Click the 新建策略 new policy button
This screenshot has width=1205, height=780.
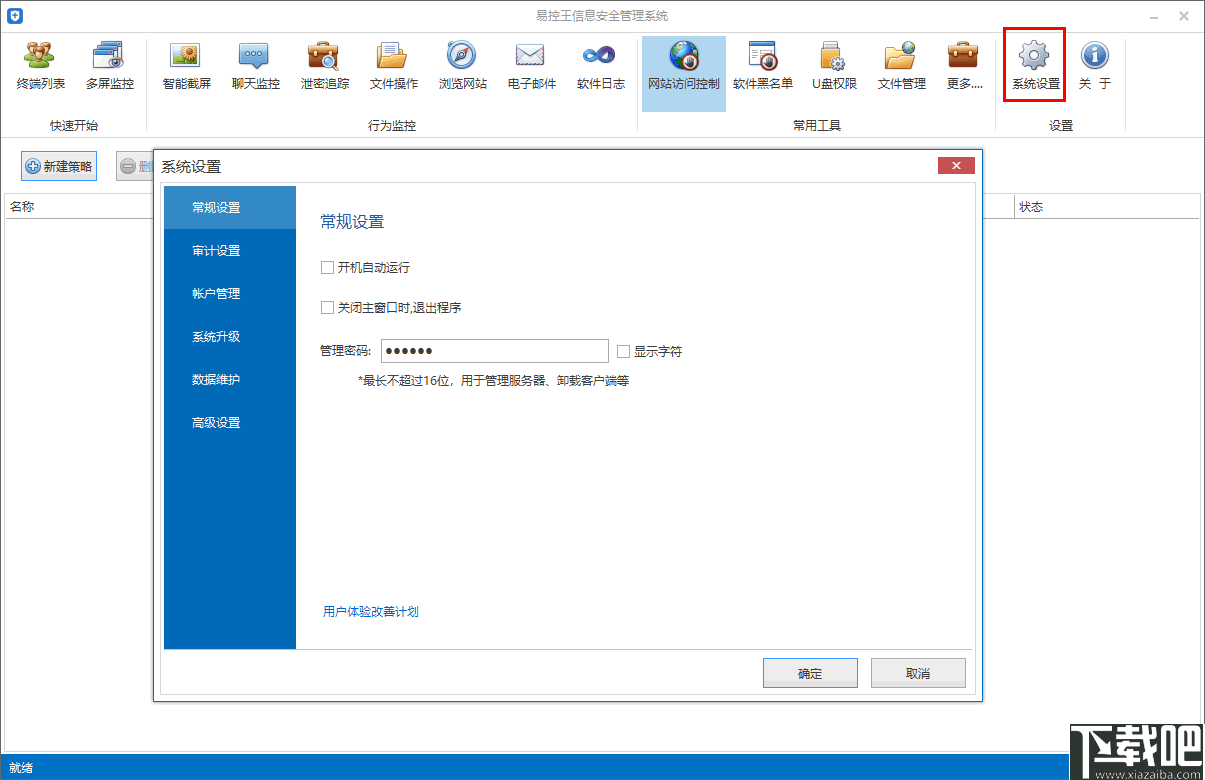click(x=58, y=165)
